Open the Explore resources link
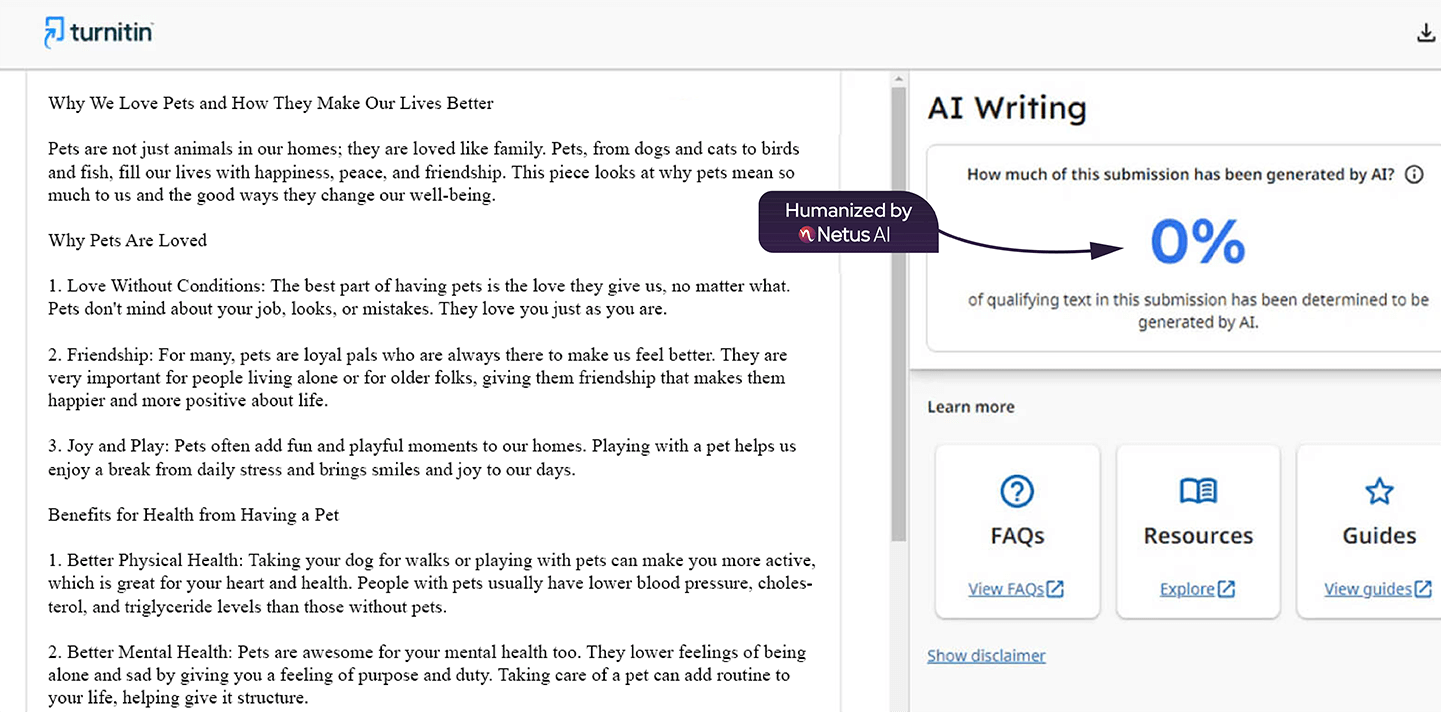Image resolution: width=1441 pixels, height=712 pixels. click(1187, 589)
